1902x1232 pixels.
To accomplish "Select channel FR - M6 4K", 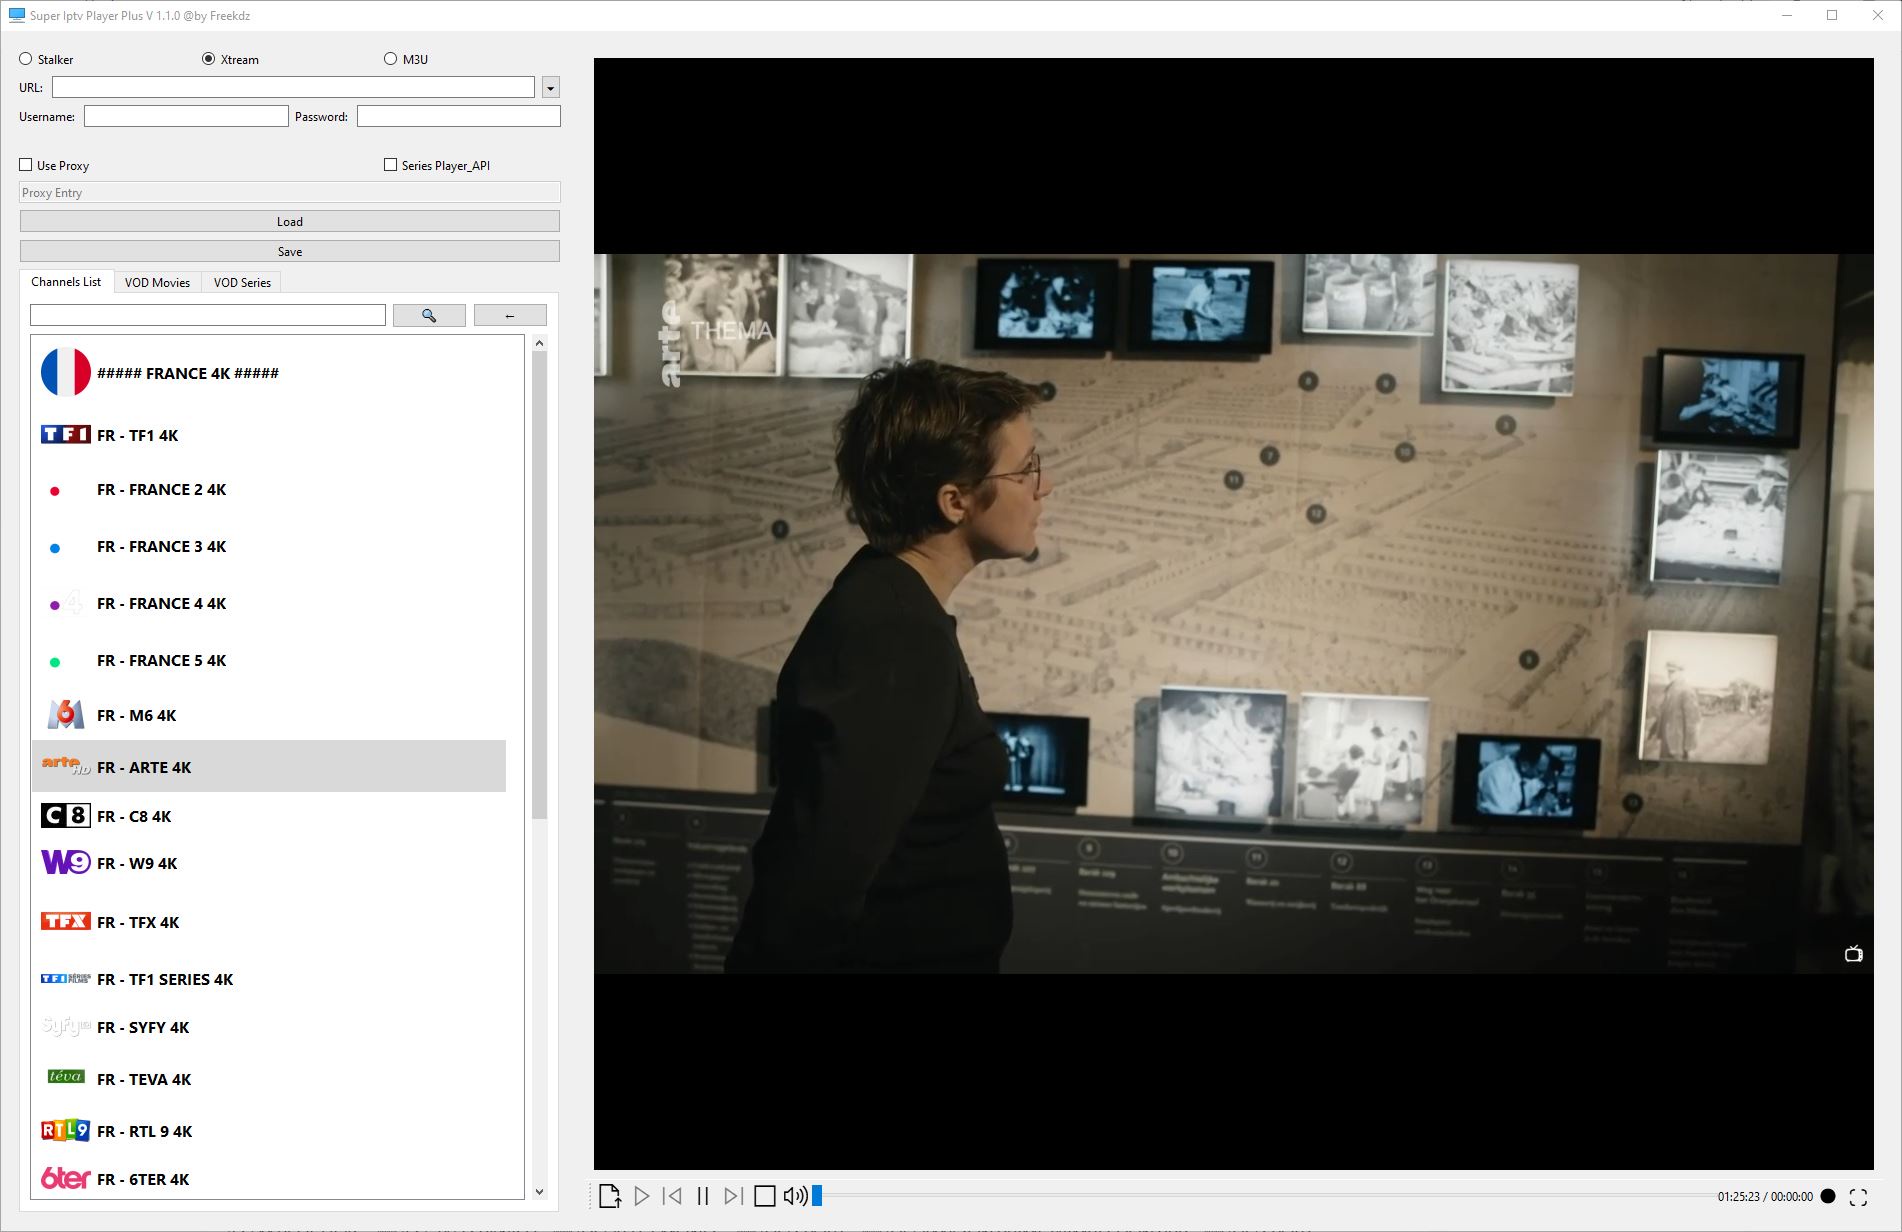I will (x=269, y=715).
